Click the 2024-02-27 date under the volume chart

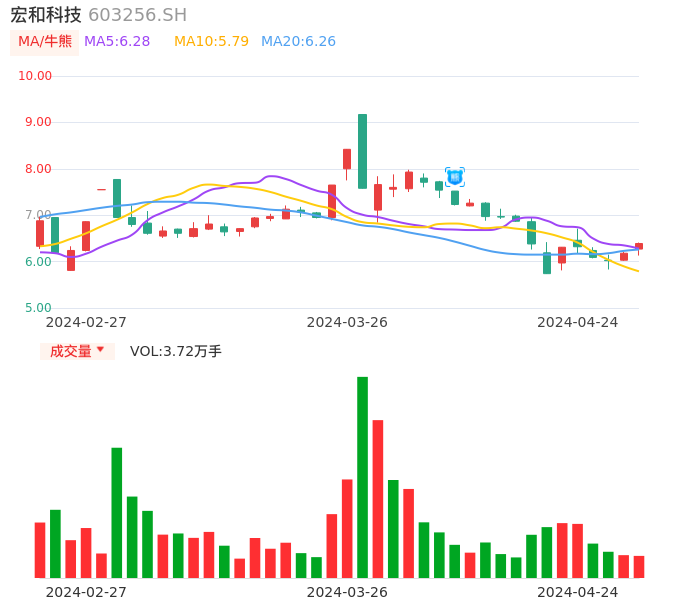[x=86, y=592]
